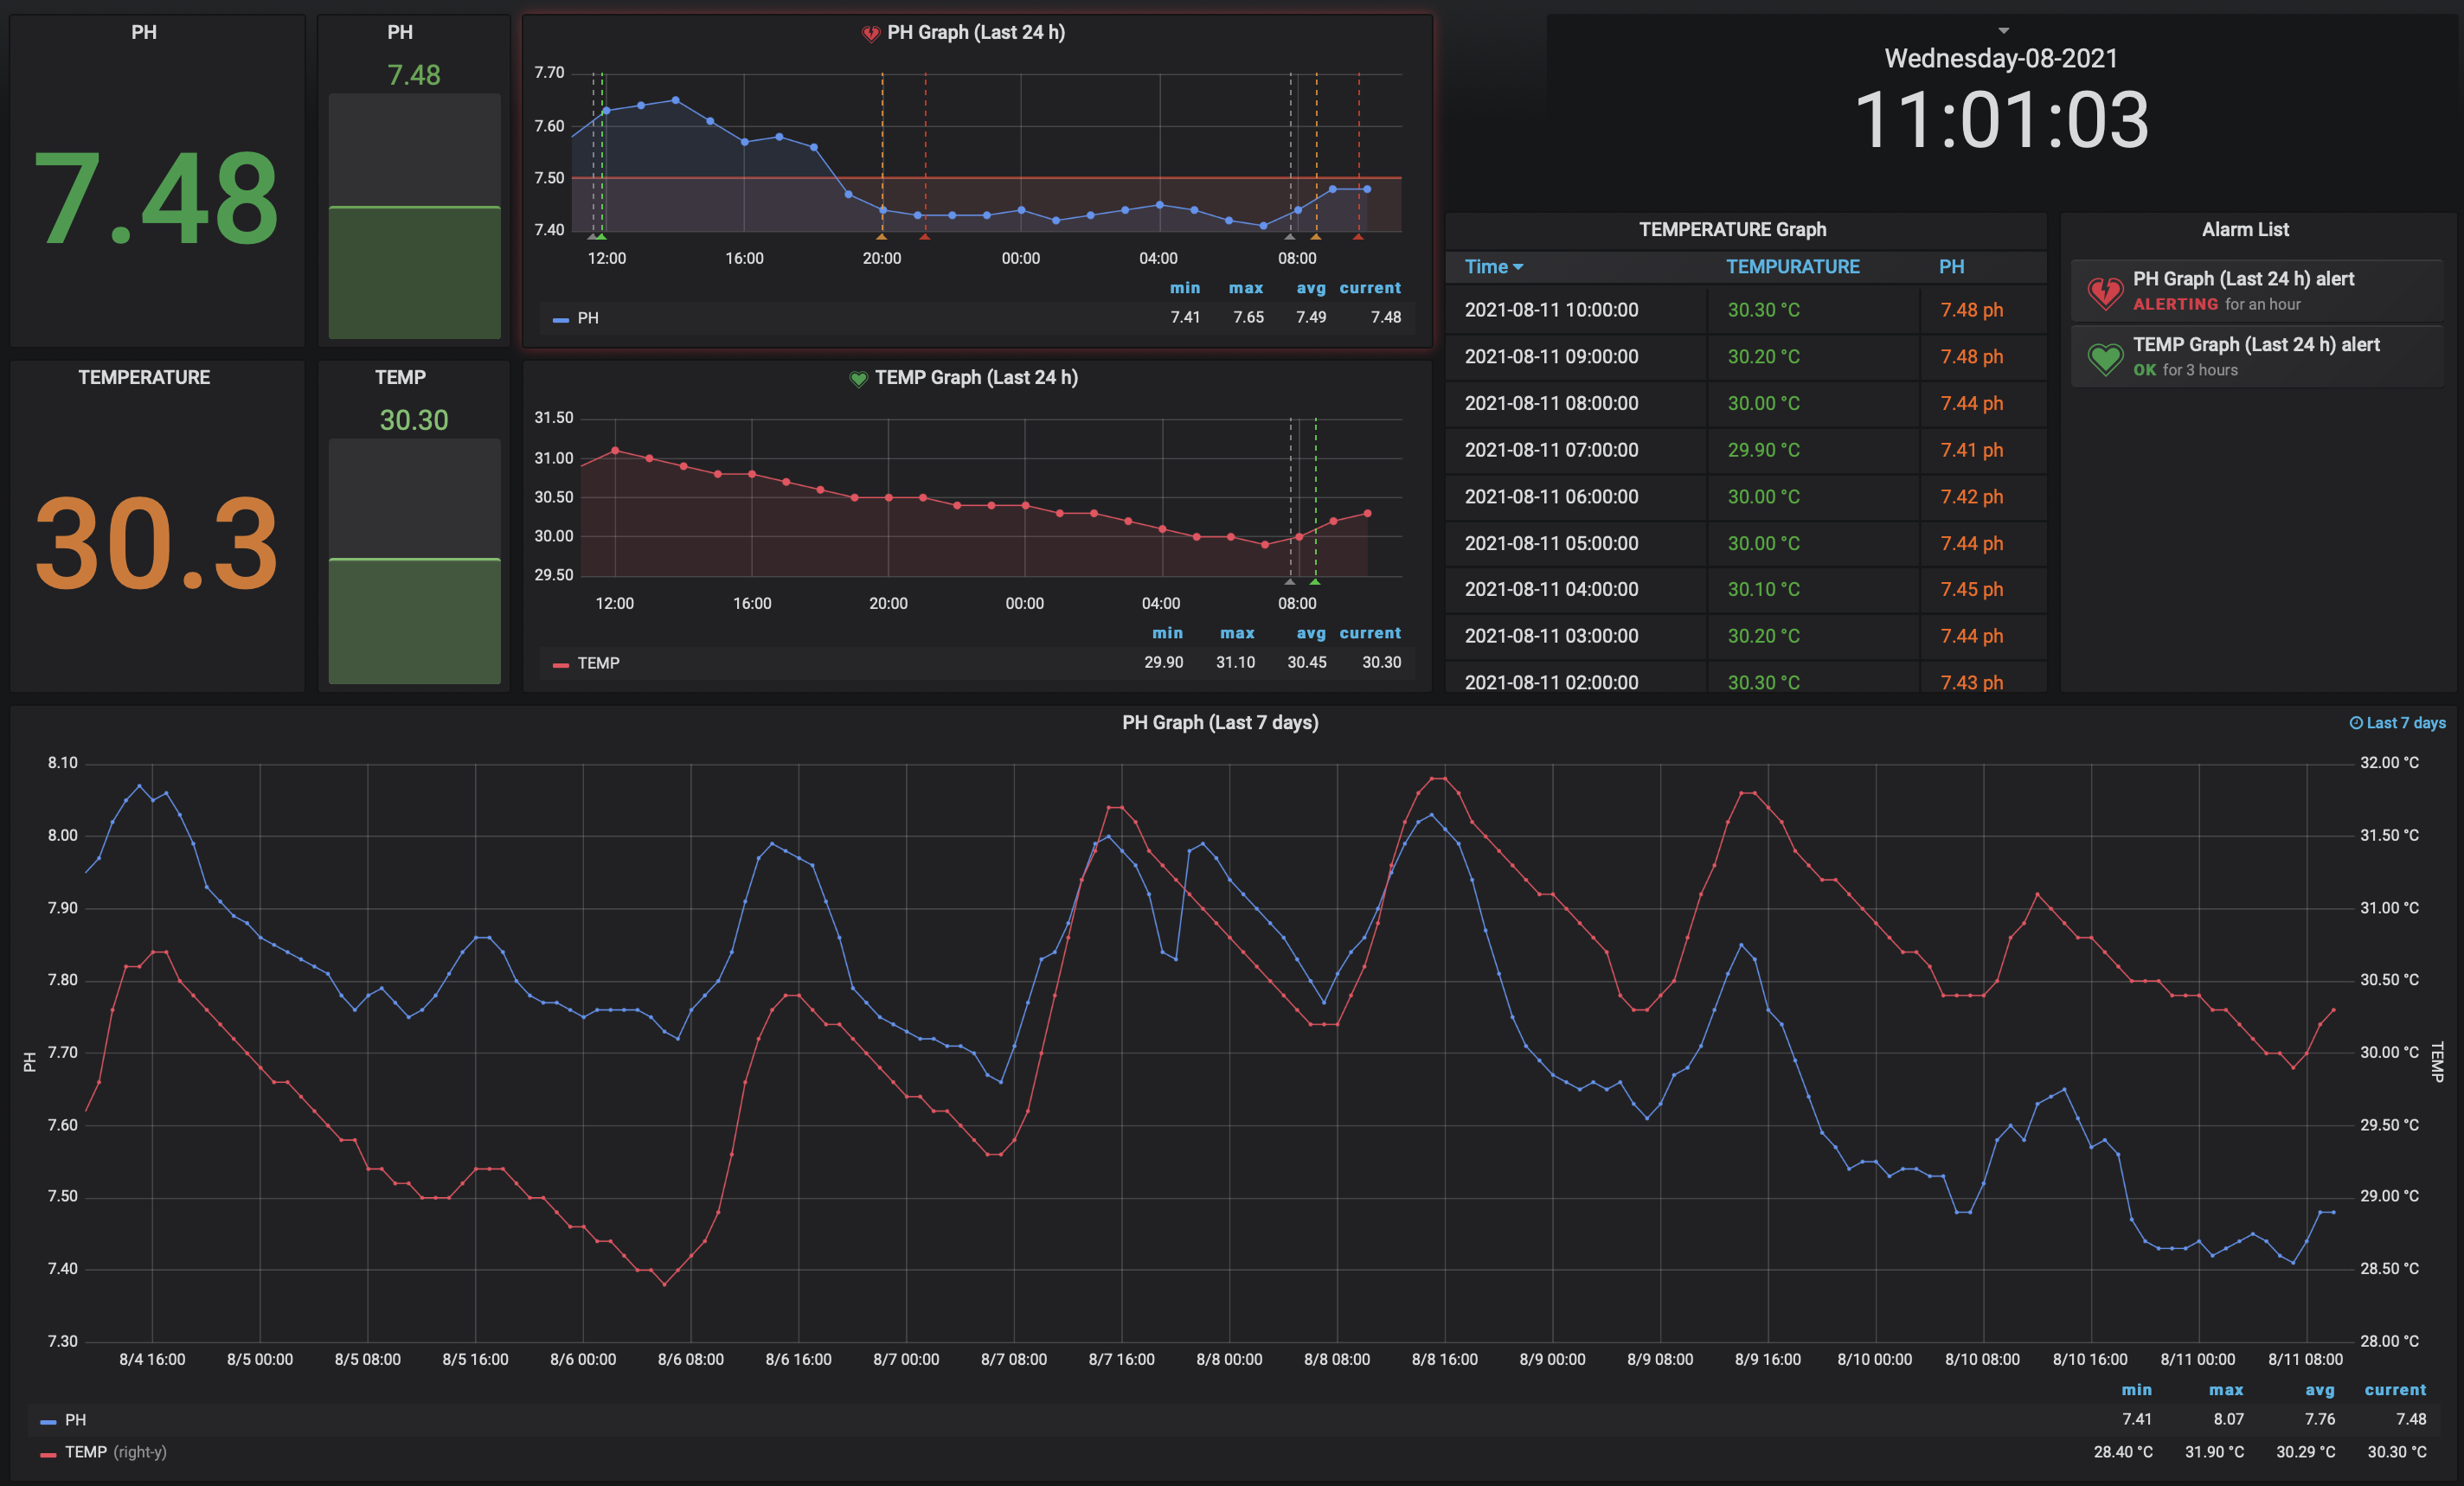Toggle PH series in 7 days legend
This screenshot has width=2464, height=1486.
(x=75, y=1420)
